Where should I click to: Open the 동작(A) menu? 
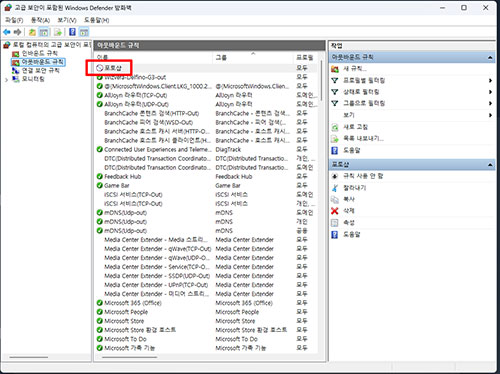[40, 20]
